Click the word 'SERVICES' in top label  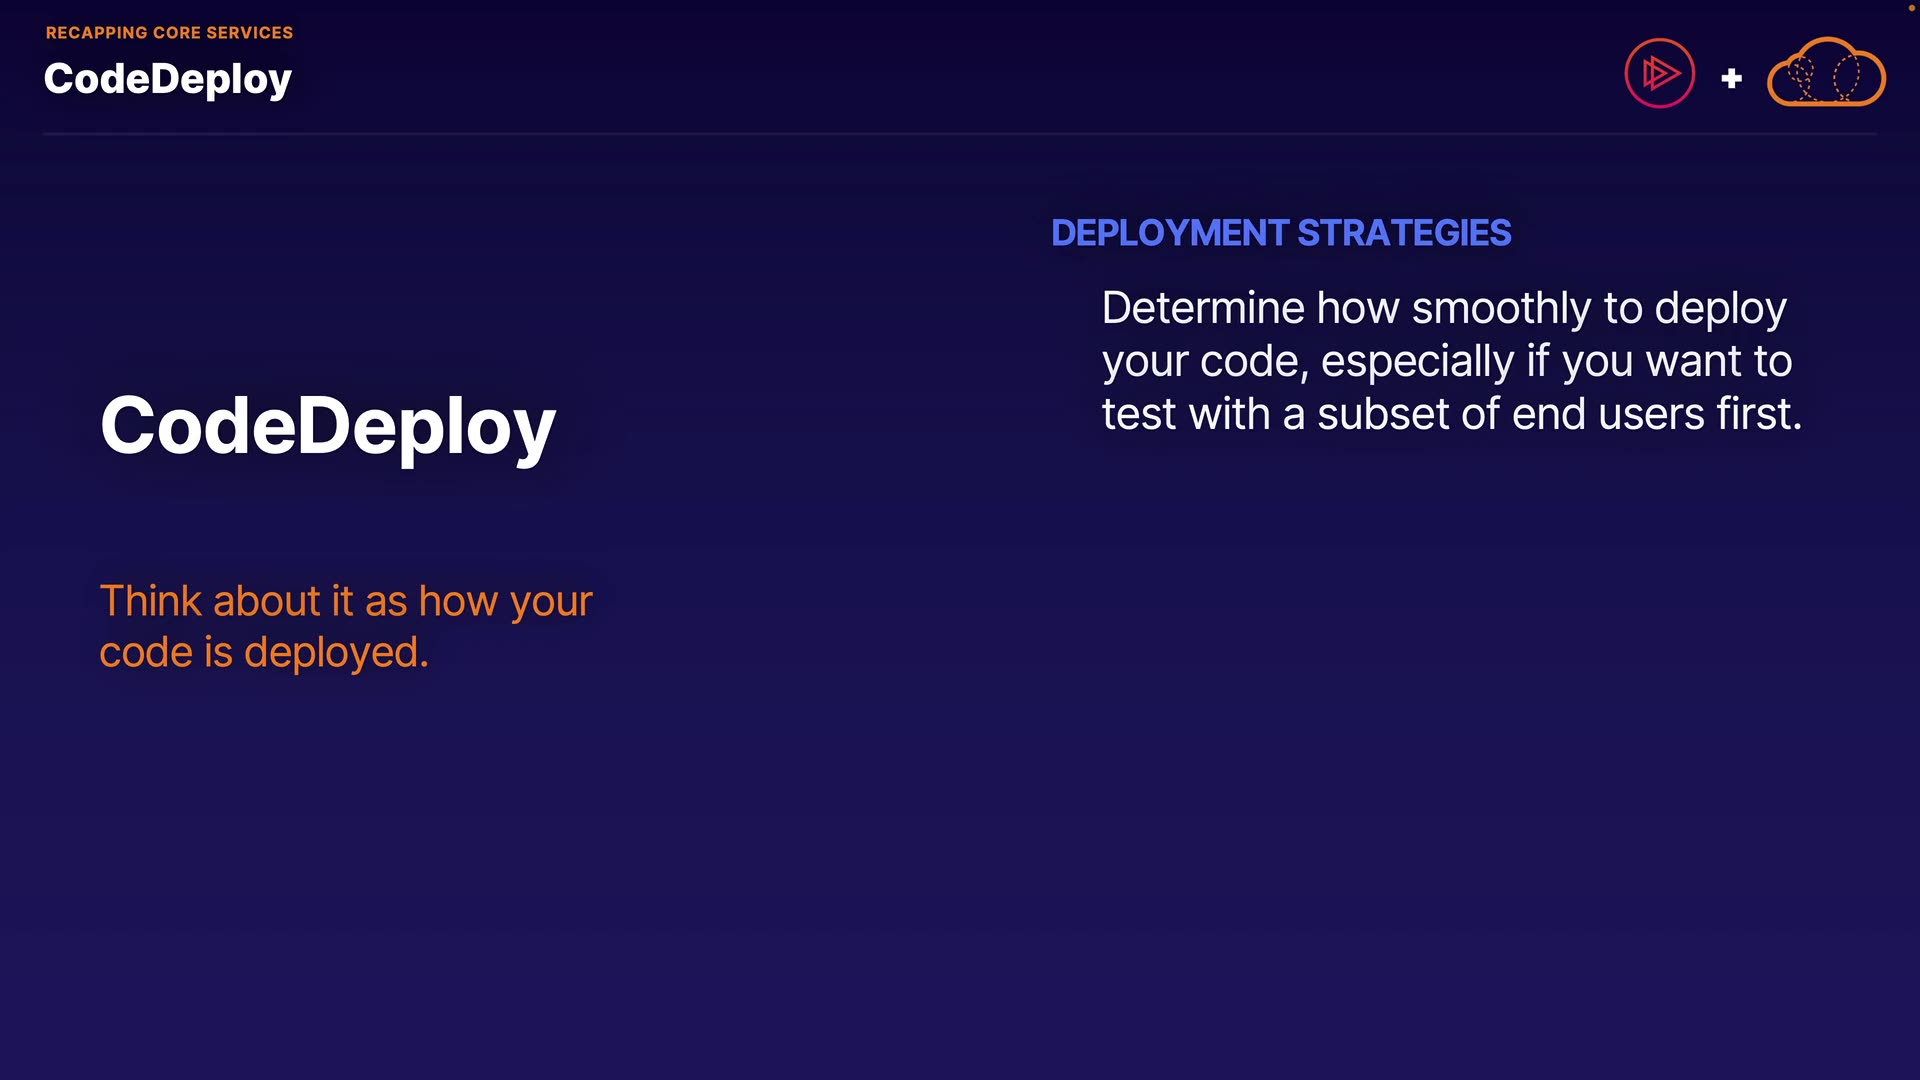pos(249,32)
